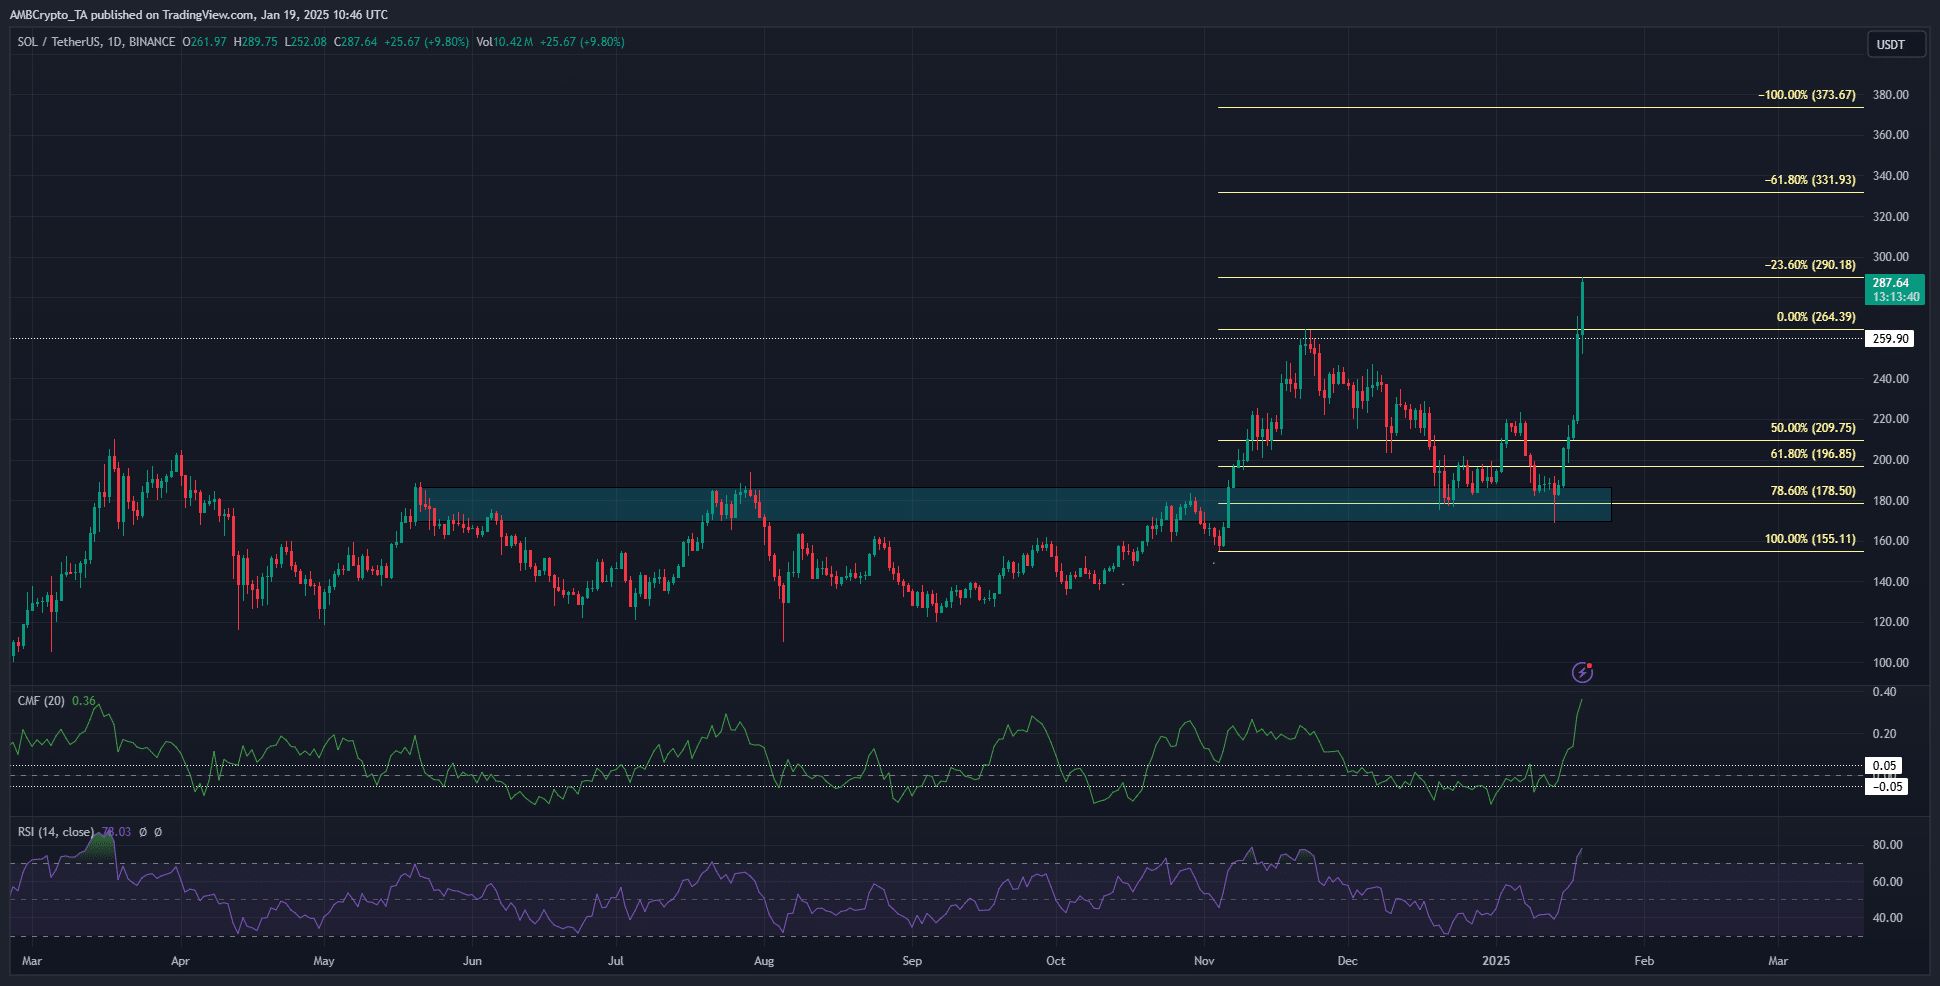Click the purple lightning event icon

(1582, 672)
